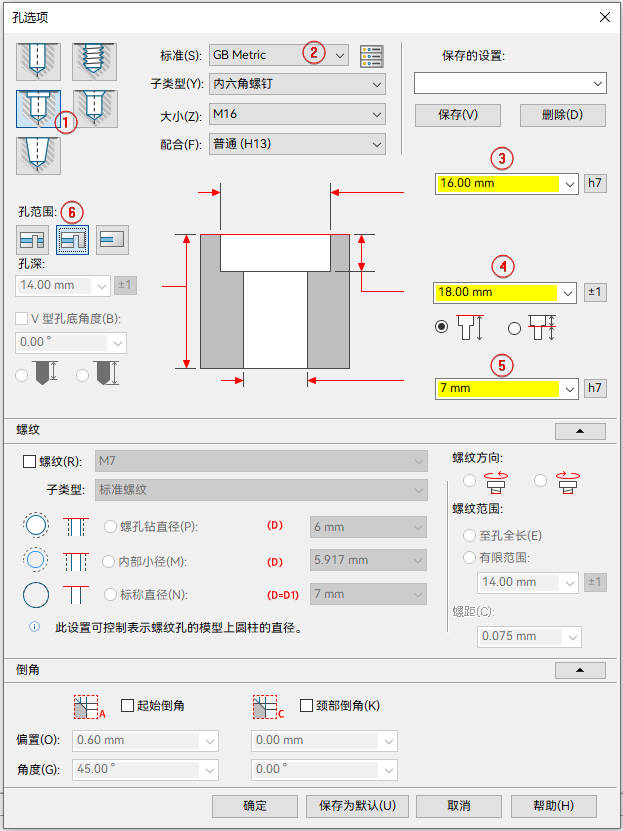This screenshot has width=623, height=831.
Task: Expand the 16.00 mm counterbore diameter dropdown
Action: [569, 184]
